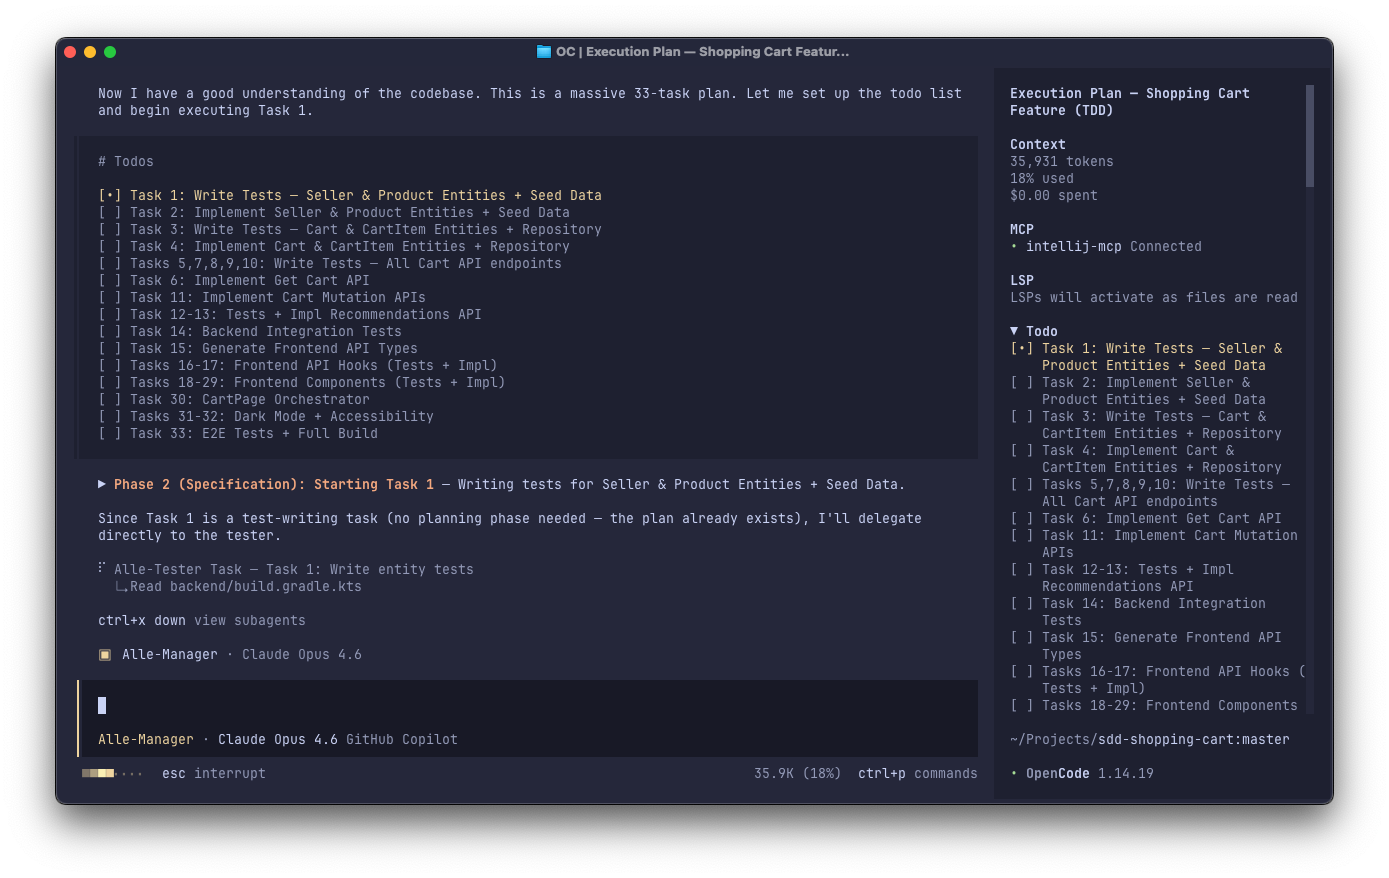This screenshot has height=878, width=1389.
Task: Toggle sidebar Task 1 Write Tests checkbox
Action: 1022,349
